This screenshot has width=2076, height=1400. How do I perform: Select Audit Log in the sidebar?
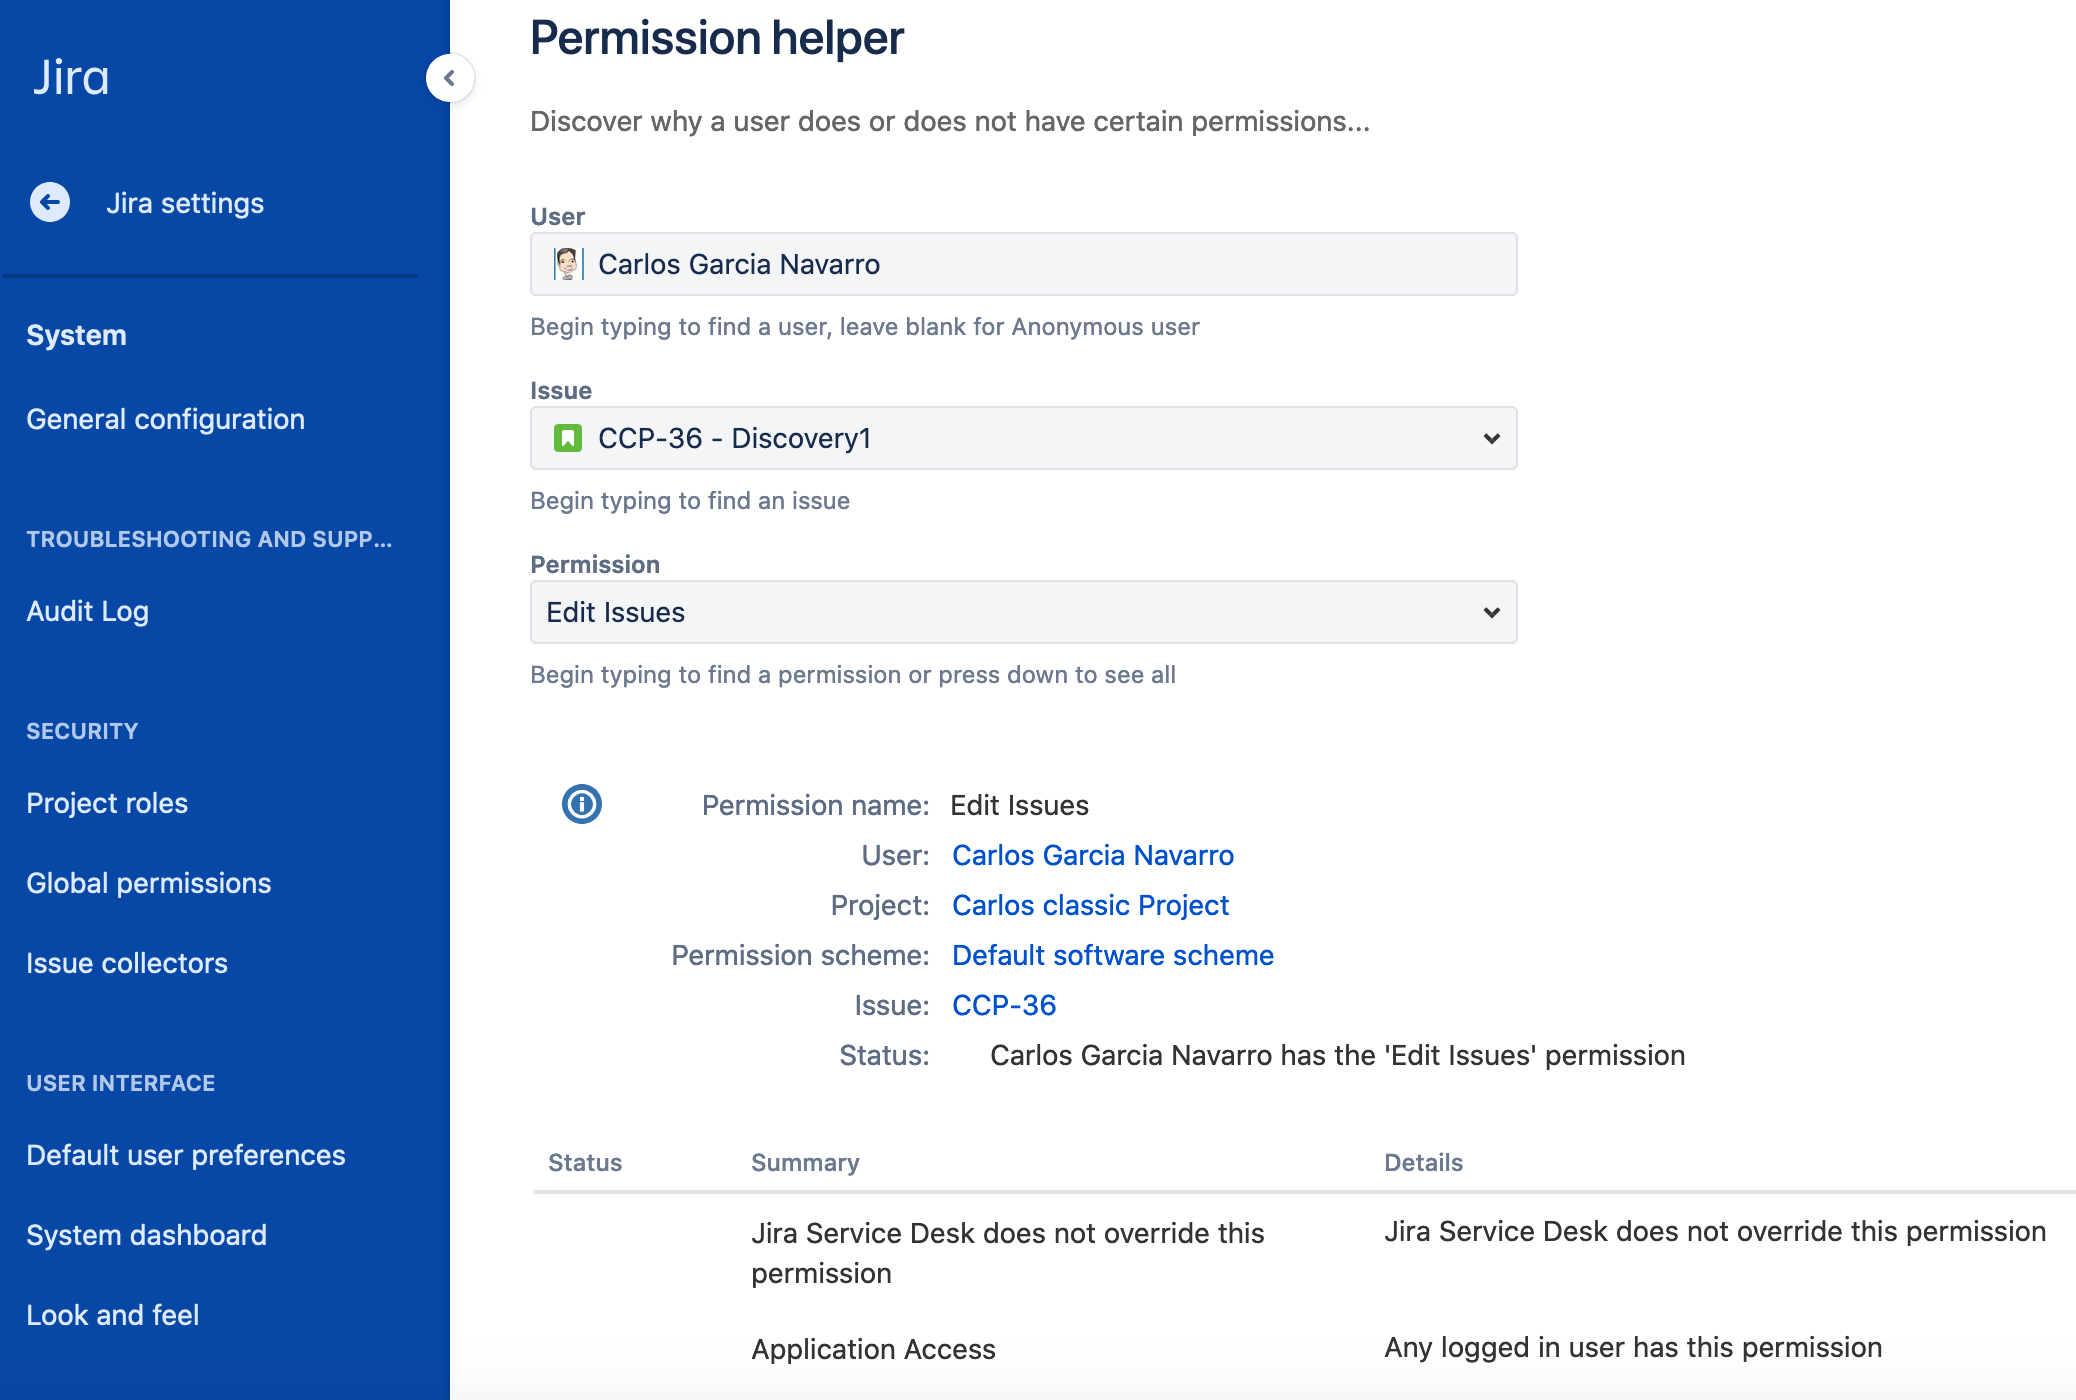88,611
